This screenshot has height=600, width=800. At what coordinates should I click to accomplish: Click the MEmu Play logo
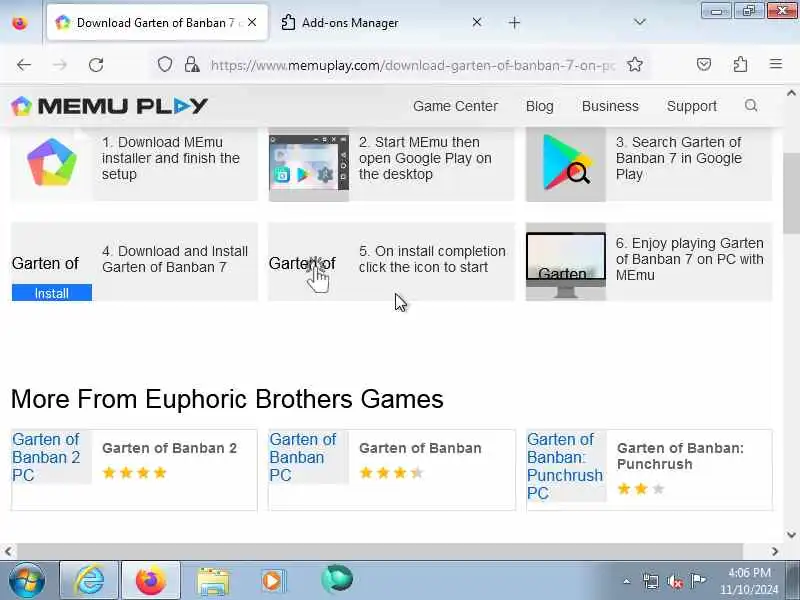coord(109,106)
